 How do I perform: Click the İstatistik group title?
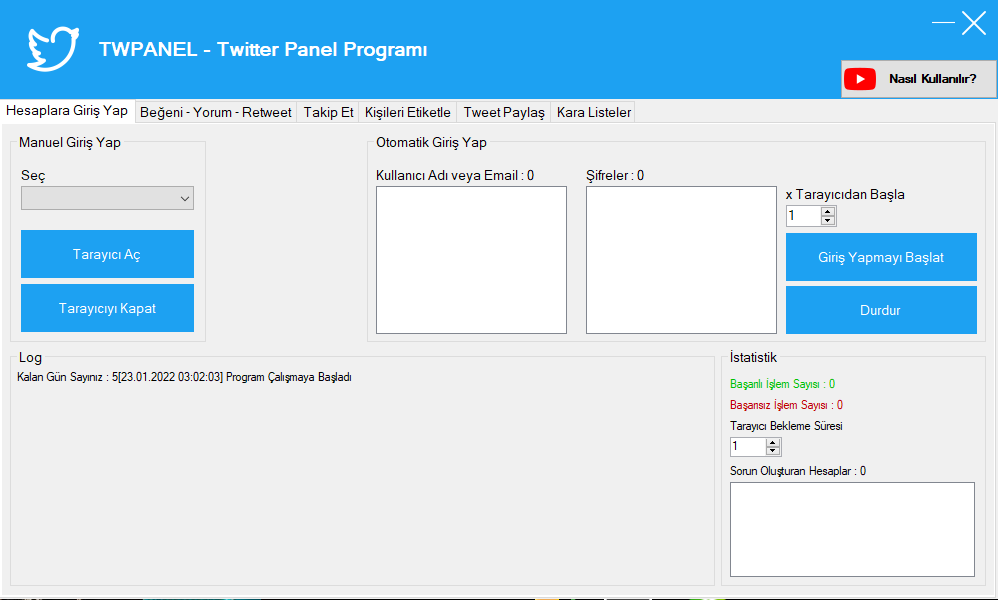(753, 358)
